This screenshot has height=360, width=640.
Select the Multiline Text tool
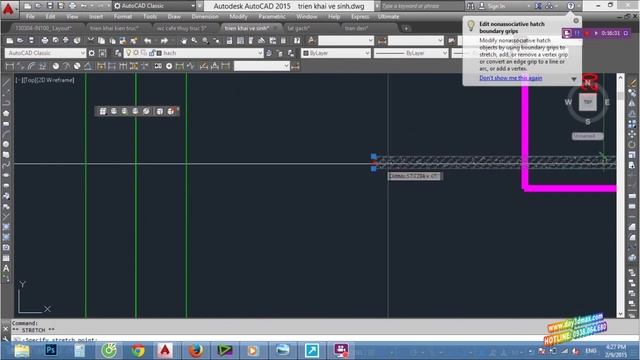coord(6,269)
